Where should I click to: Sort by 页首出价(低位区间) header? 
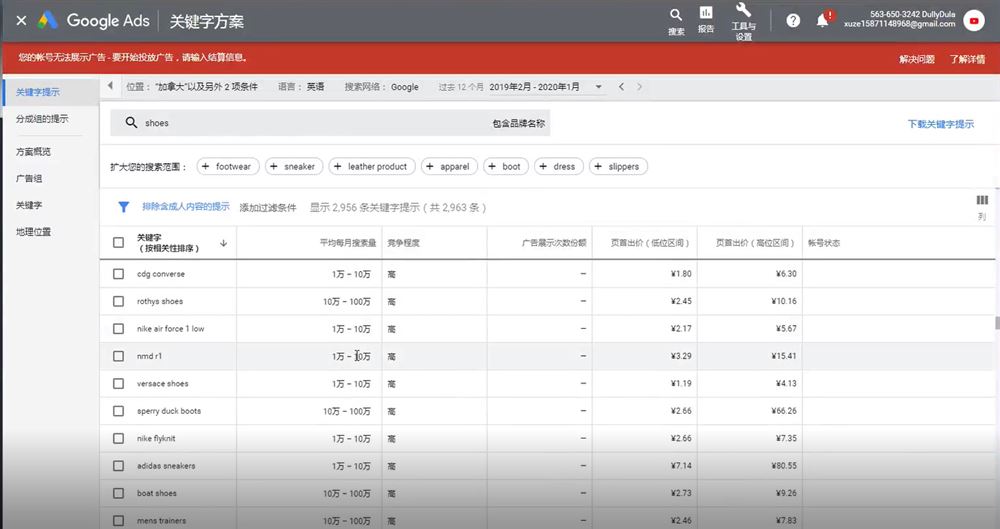coord(650,242)
